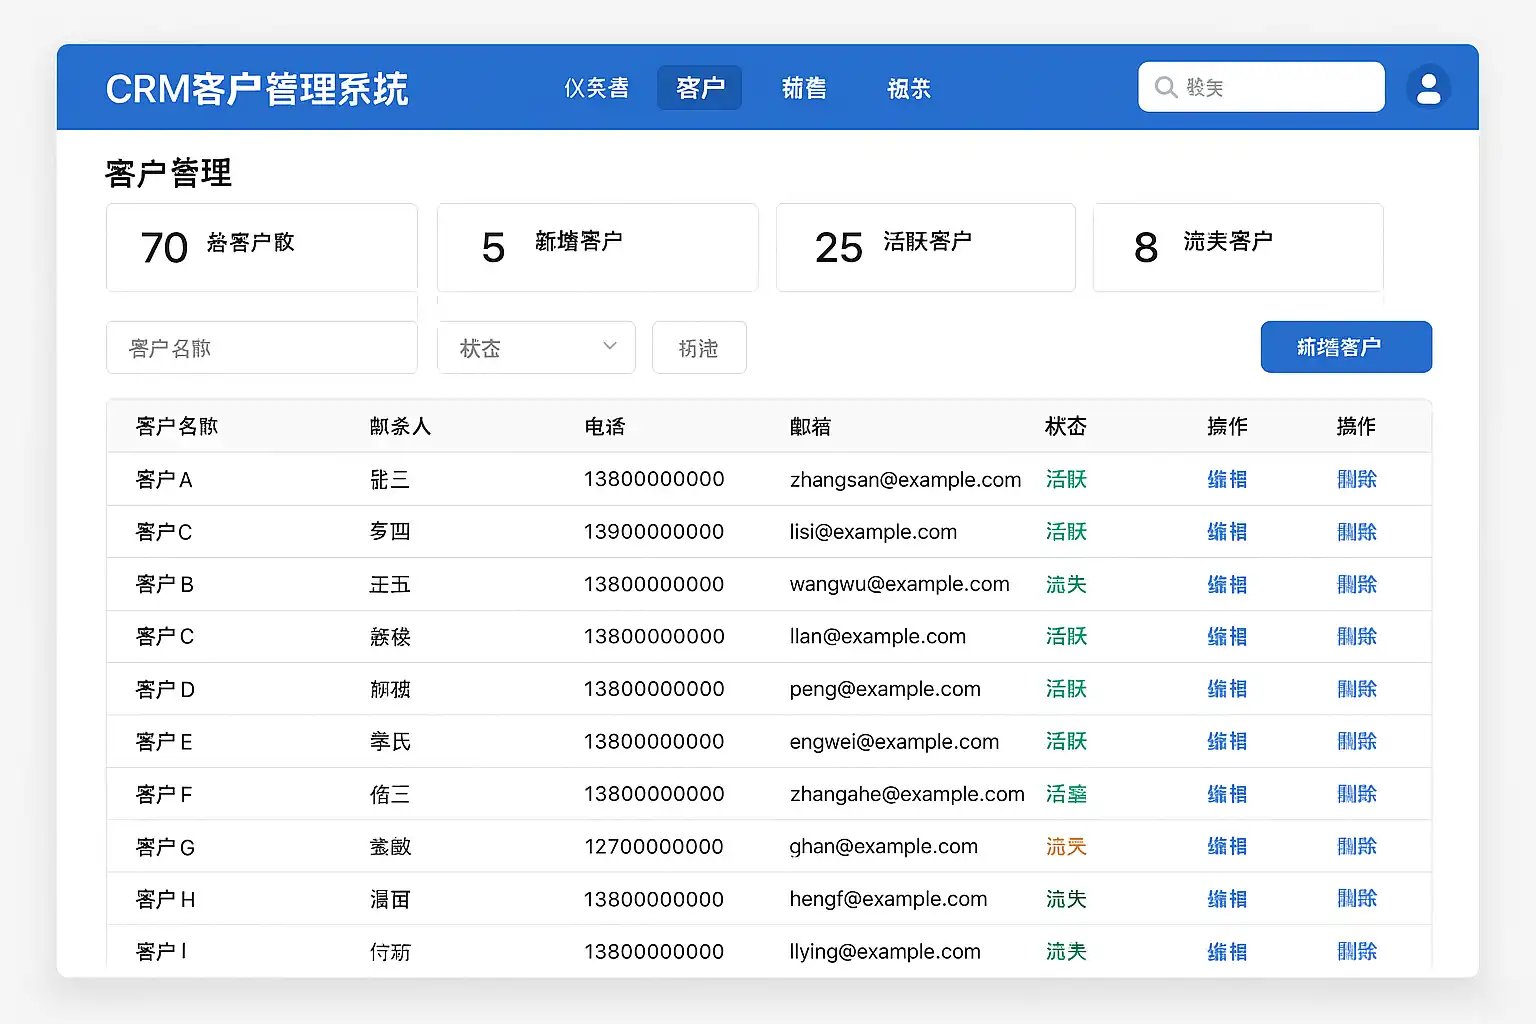Click the filter button beside status dropdown

pos(698,348)
